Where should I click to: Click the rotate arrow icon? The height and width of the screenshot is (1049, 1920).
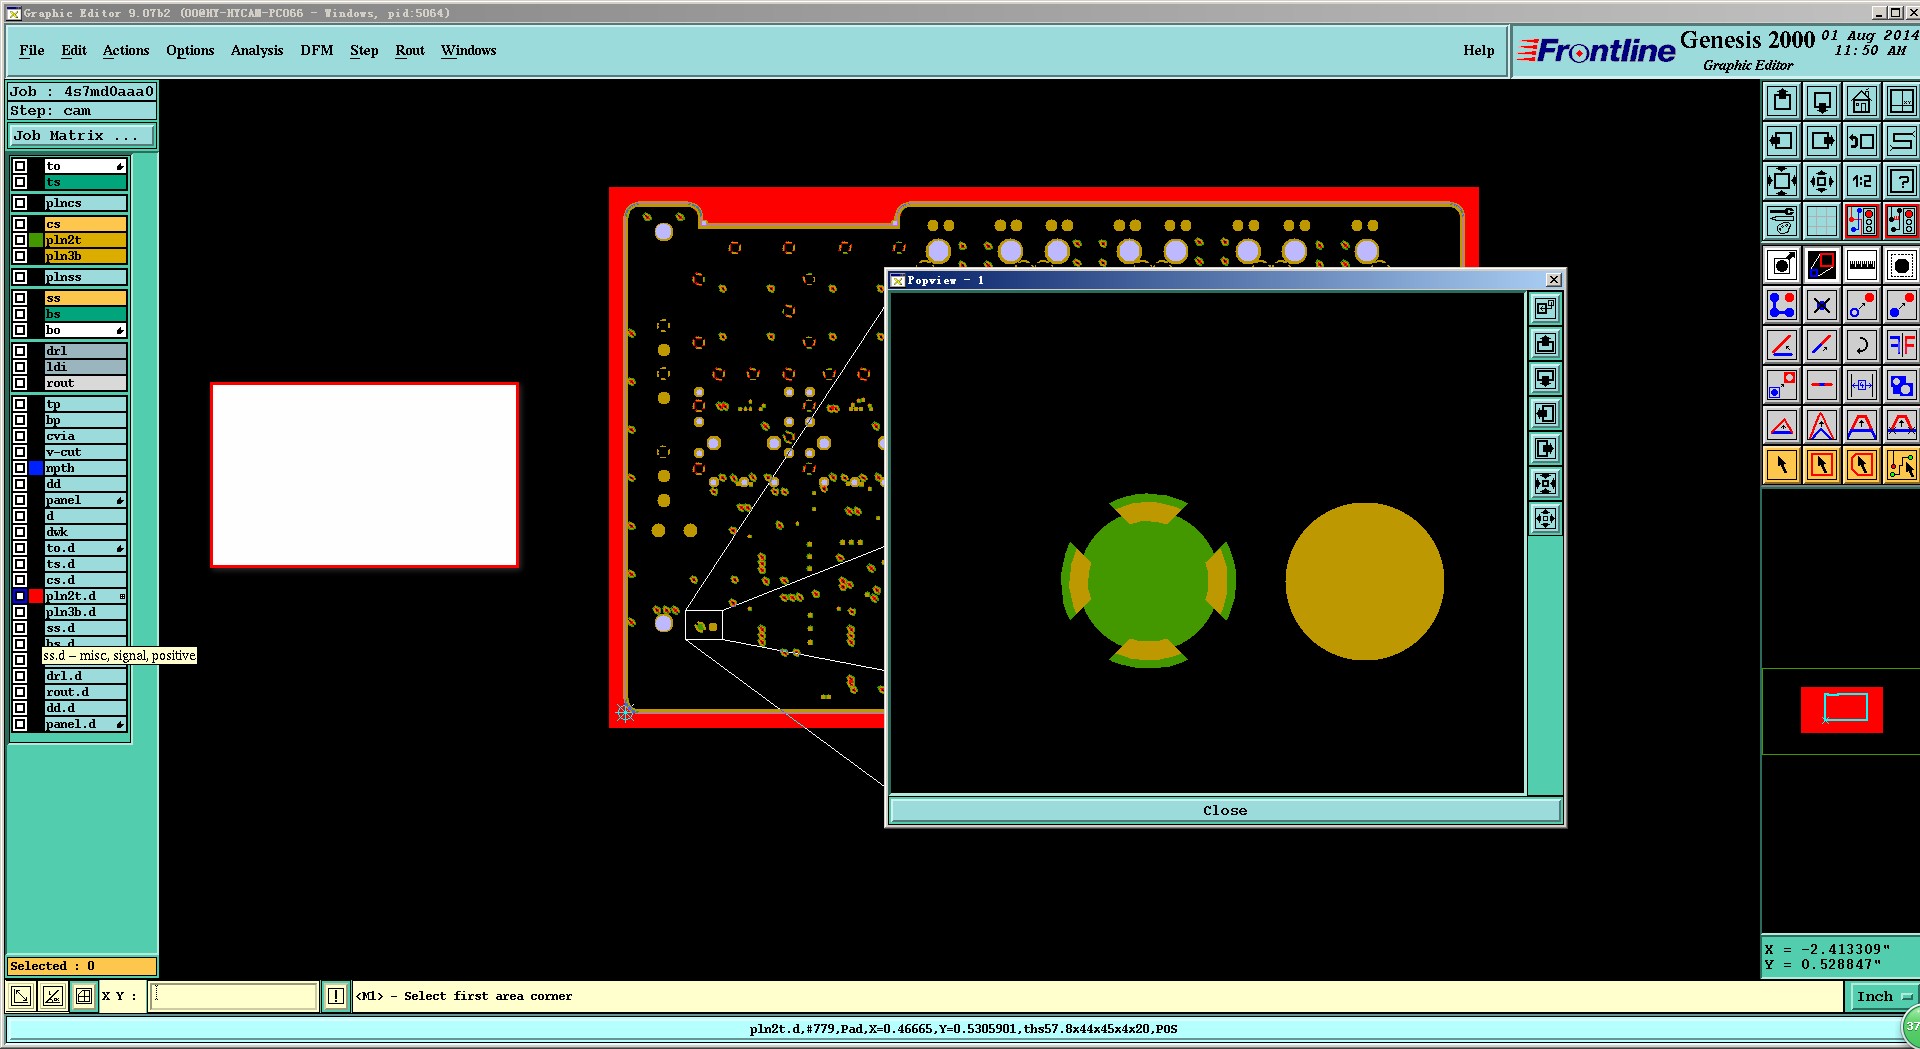pos(1862,345)
